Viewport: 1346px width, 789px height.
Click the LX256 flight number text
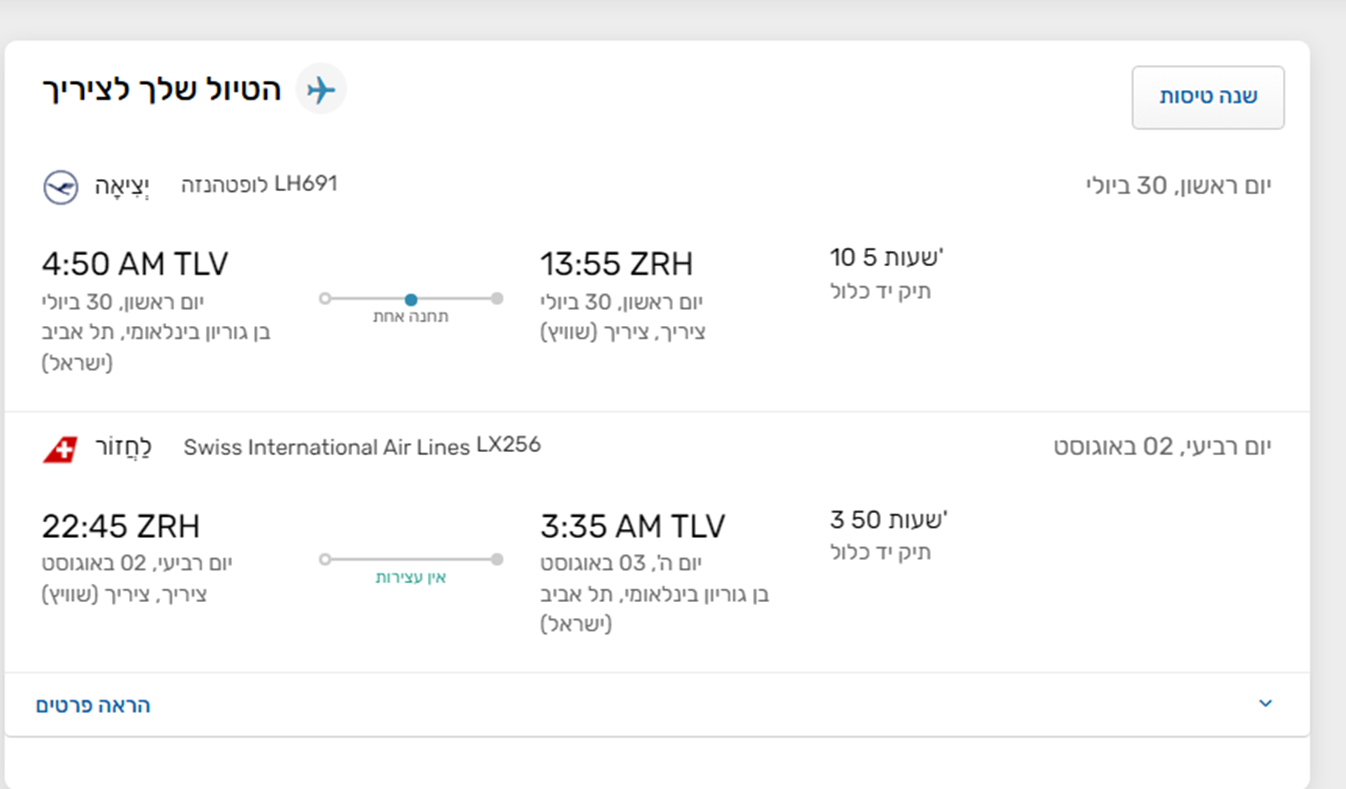click(508, 445)
